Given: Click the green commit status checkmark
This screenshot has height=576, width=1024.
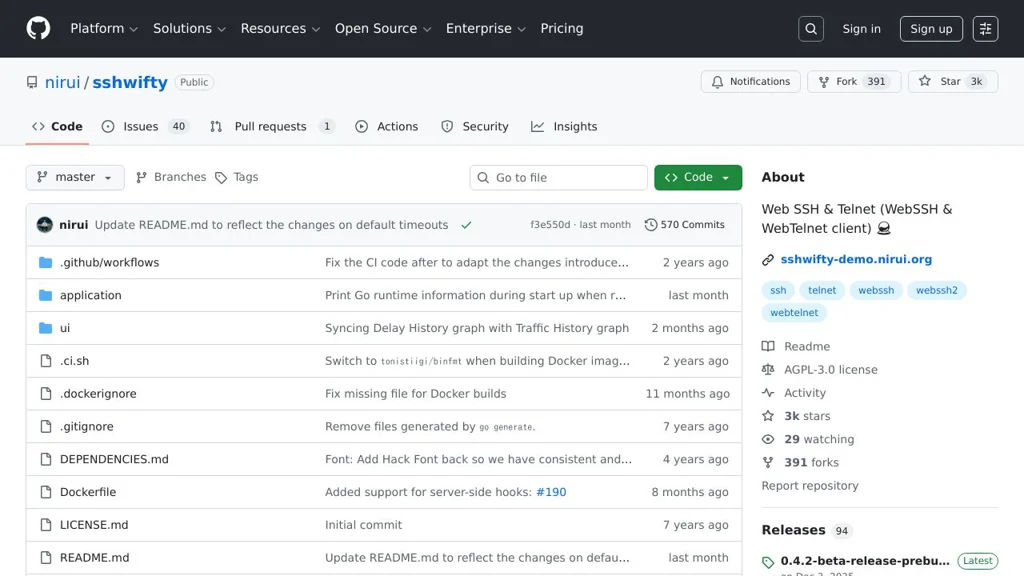Looking at the screenshot, I should 466,225.
